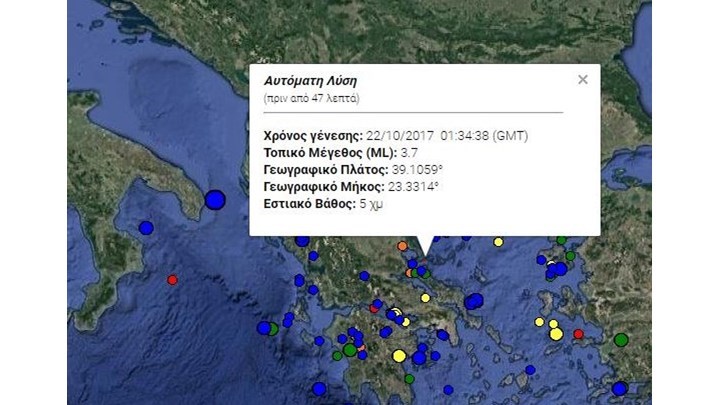Select the latitude value "39.1059°"
The height and width of the screenshot is (405, 720).
coord(417,170)
